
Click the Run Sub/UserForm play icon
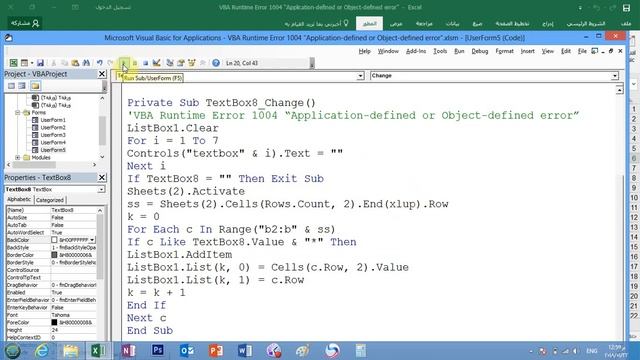124,63
